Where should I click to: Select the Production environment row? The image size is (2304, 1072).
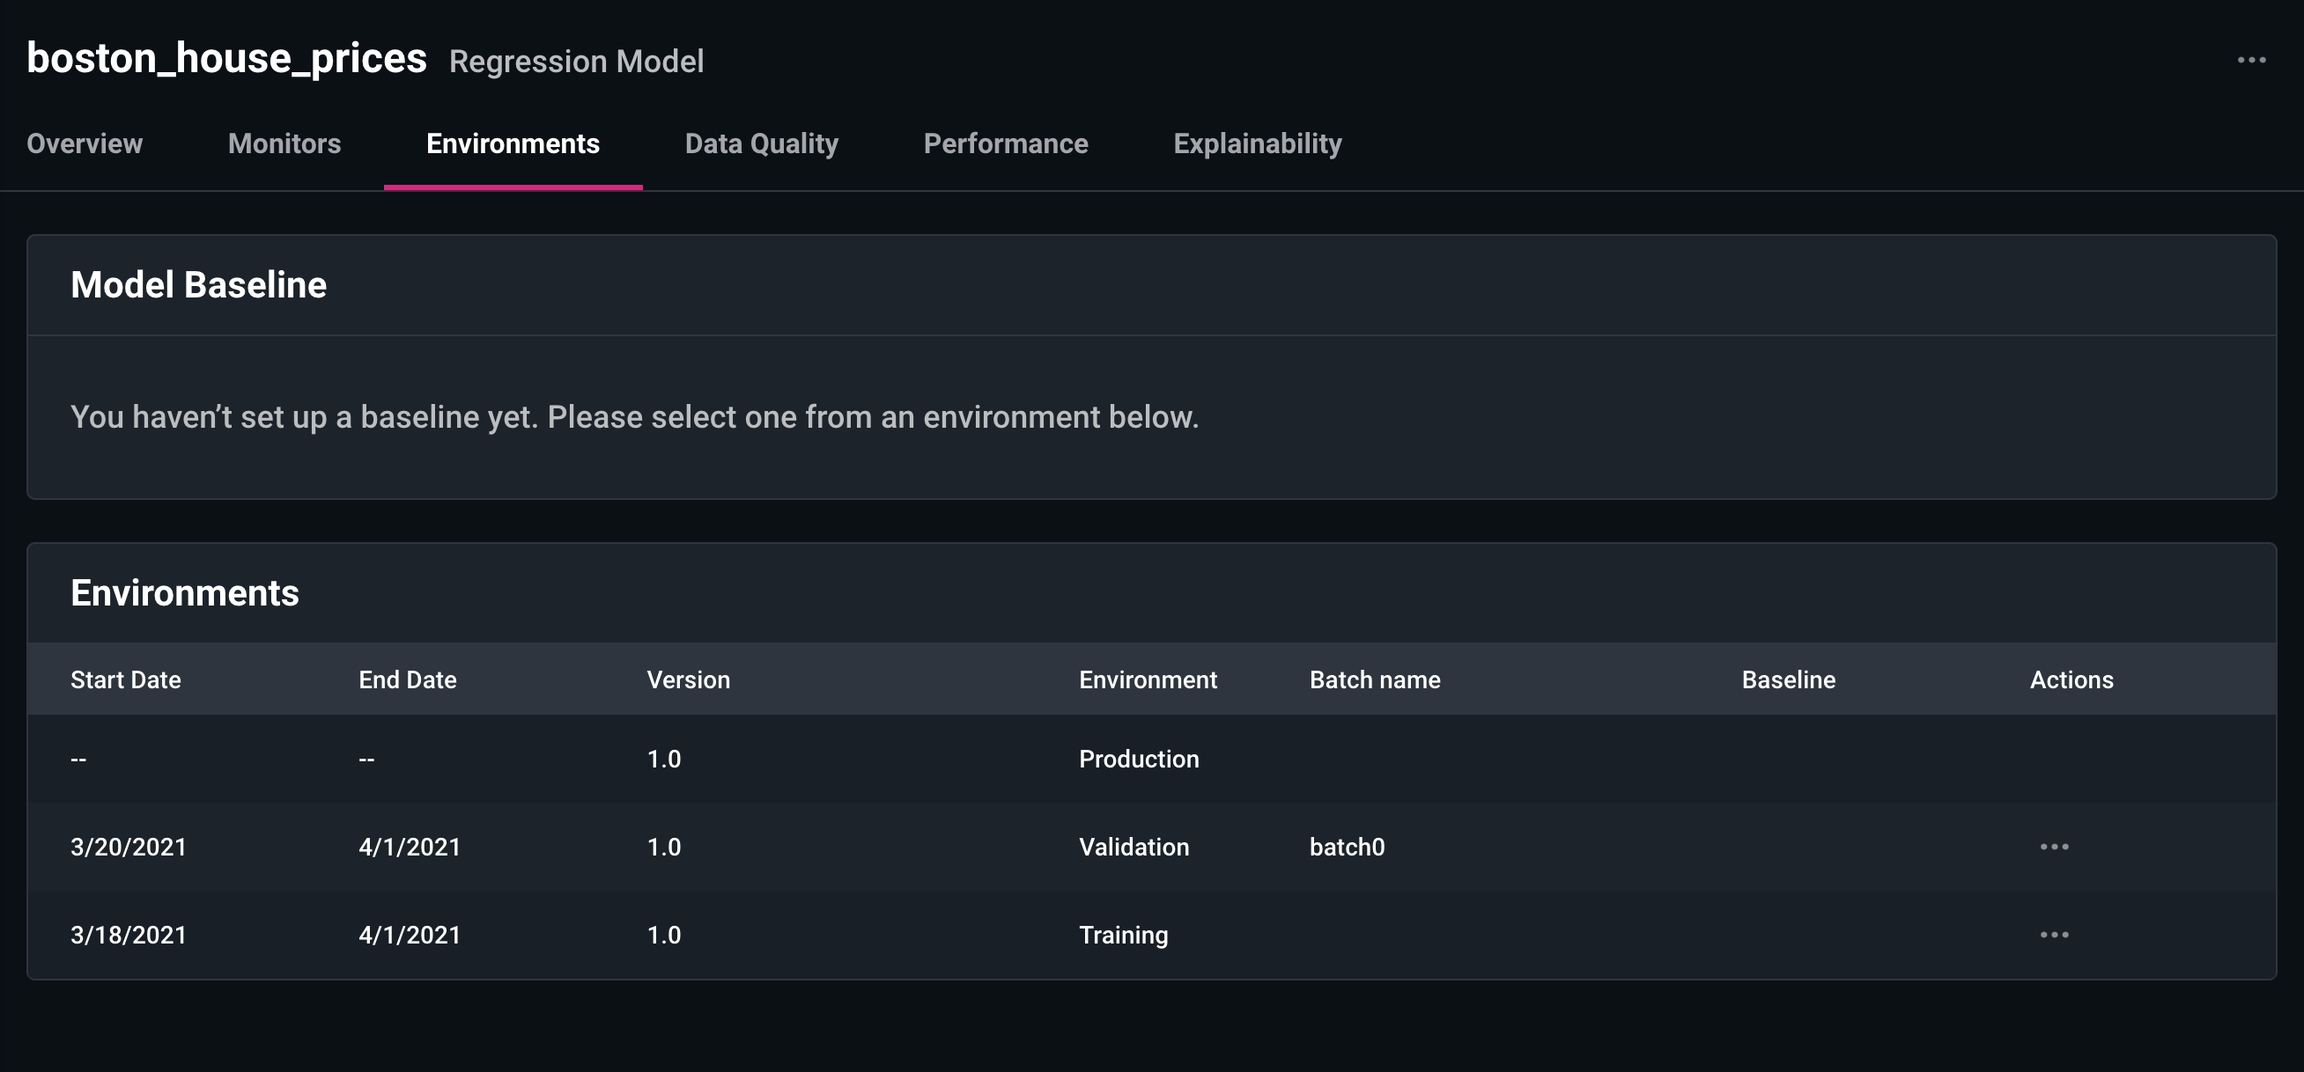click(x=1138, y=759)
